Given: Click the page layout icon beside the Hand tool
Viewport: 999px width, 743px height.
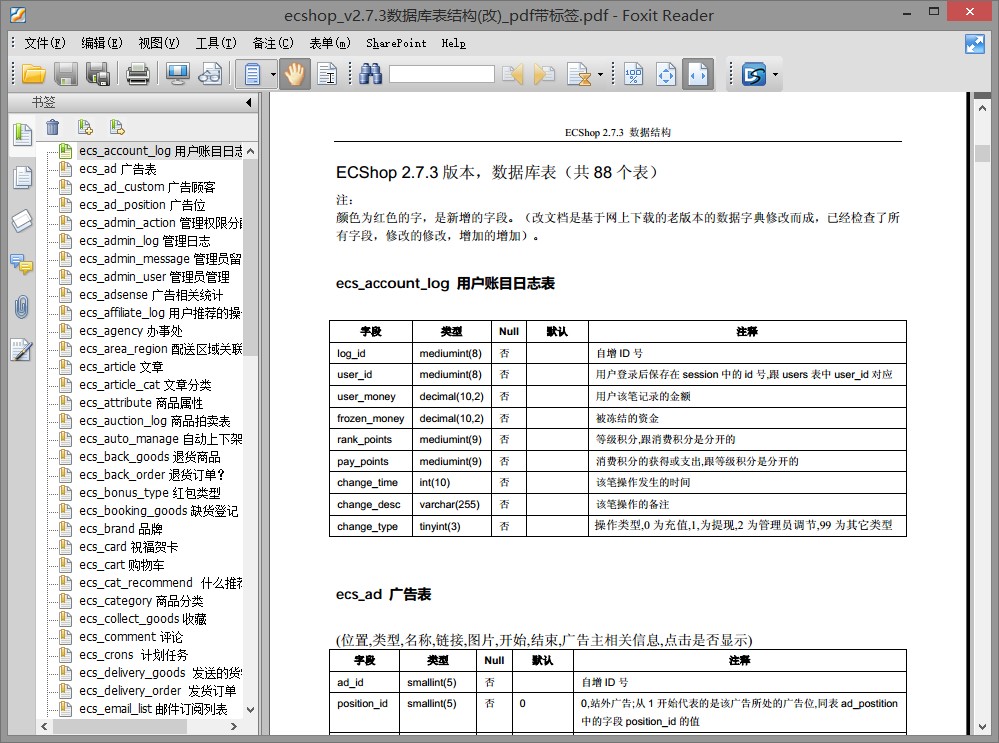Looking at the screenshot, I should coord(252,75).
